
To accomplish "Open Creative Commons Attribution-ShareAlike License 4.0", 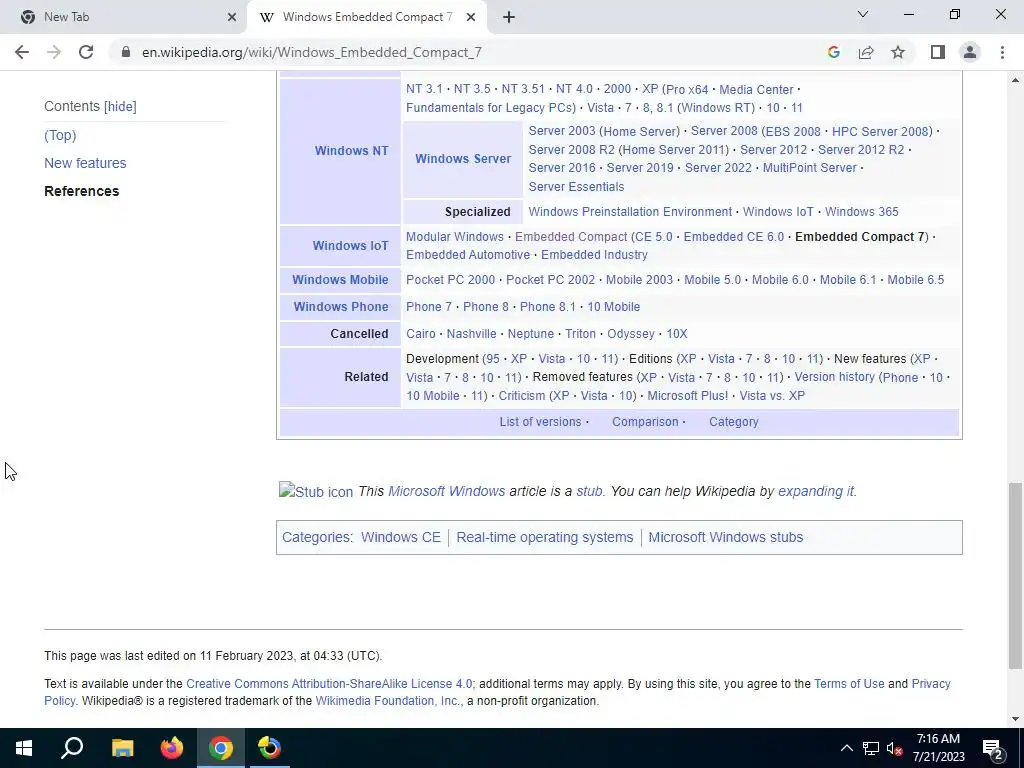I will (328, 684).
